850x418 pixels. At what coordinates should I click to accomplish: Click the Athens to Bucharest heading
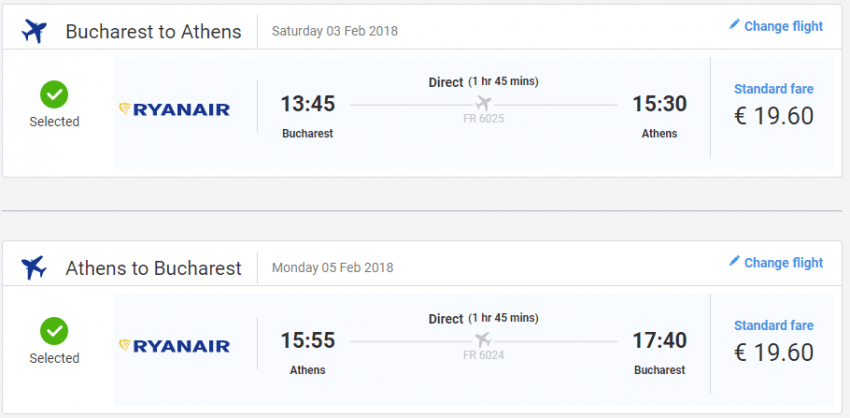[153, 268]
